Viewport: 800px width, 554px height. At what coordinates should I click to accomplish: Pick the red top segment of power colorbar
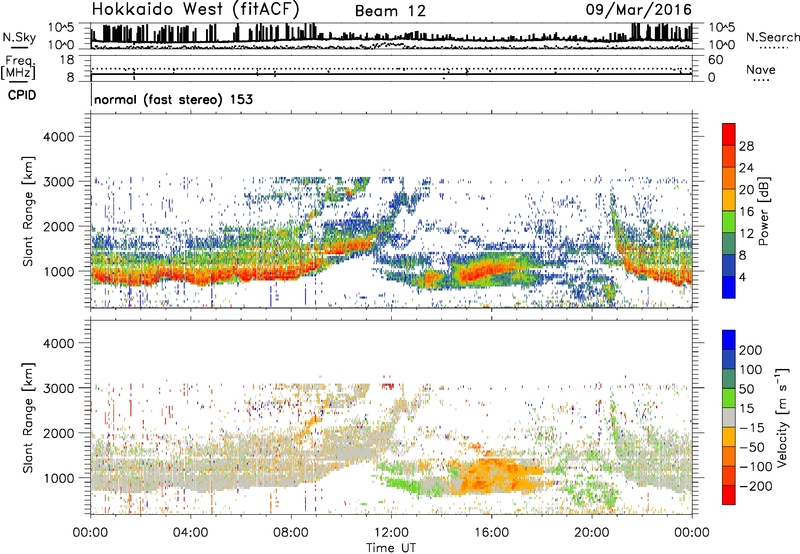coord(729,135)
